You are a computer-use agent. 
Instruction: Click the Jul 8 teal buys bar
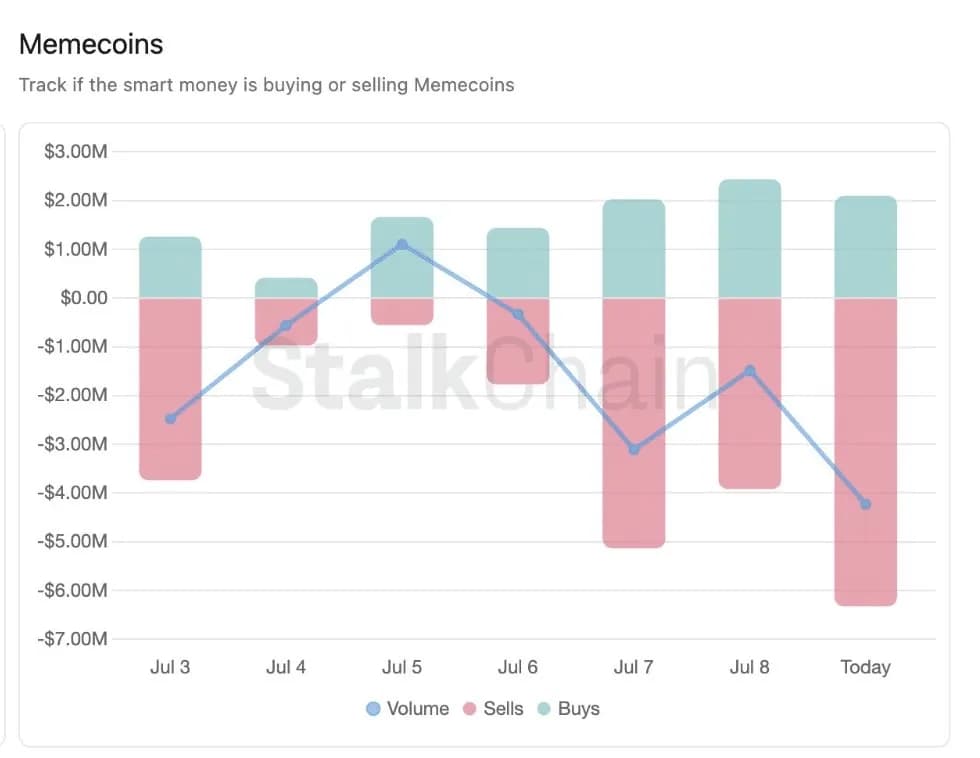coord(750,239)
